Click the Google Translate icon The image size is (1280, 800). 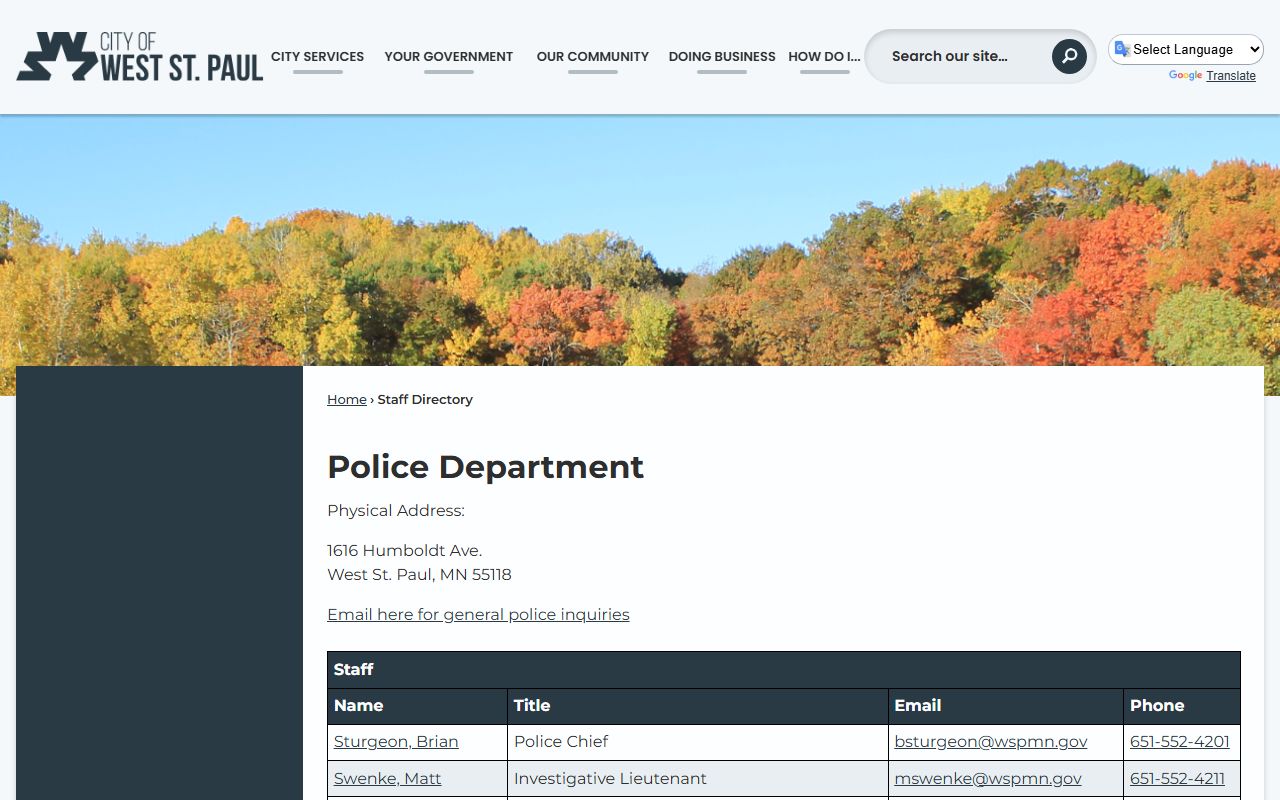[1122, 49]
